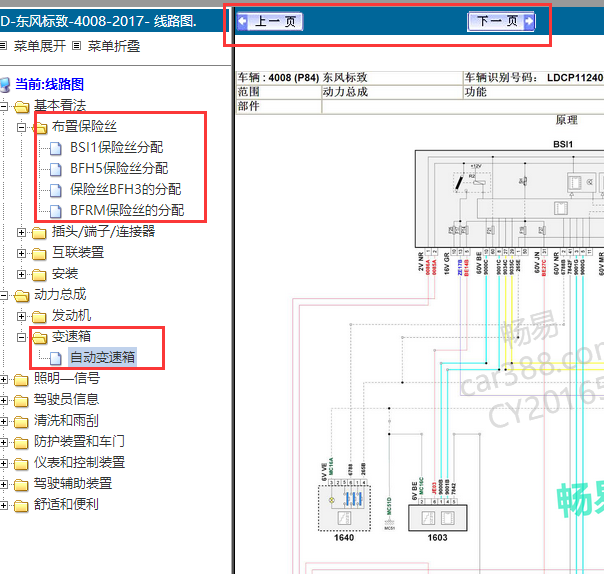Expand the 发动机 folder

tap(22, 316)
